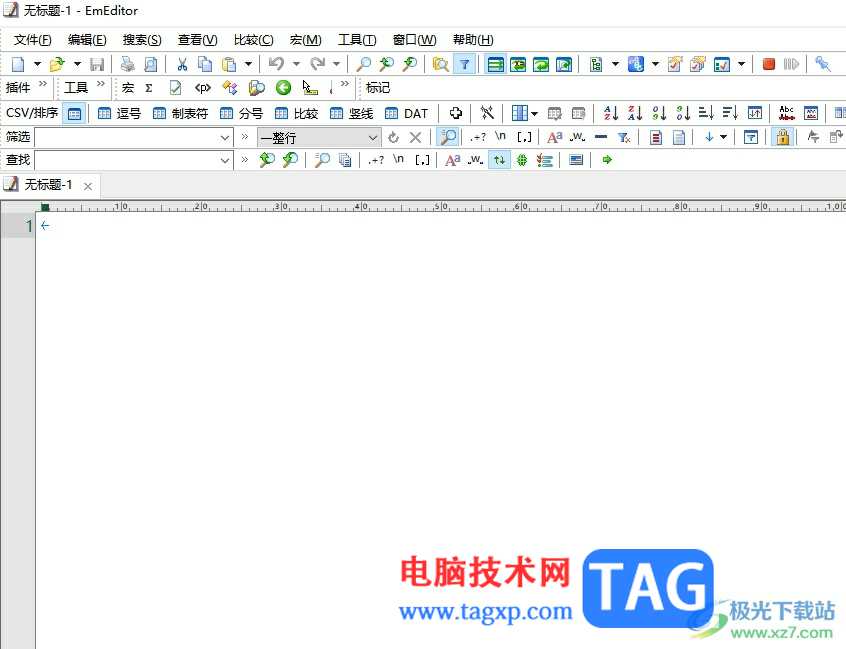Click the 比较 button in CSV toolbar
The image size is (846, 649).
pos(296,113)
